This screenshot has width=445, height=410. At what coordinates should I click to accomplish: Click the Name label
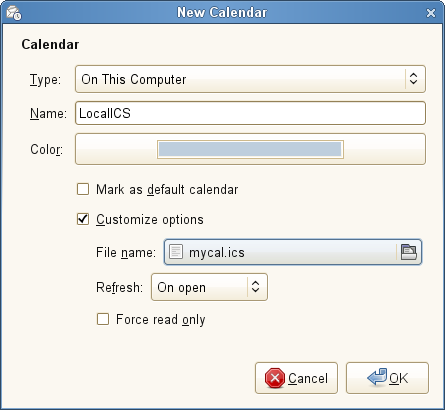click(x=48, y=114)
